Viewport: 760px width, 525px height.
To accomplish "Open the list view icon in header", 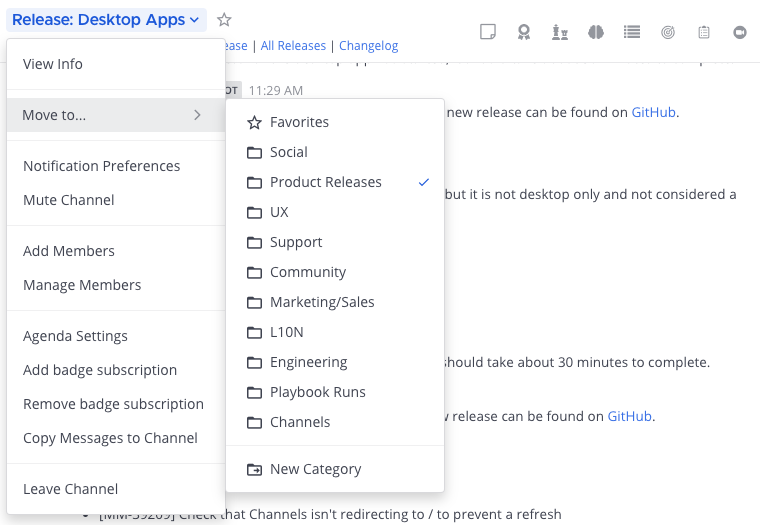I will coord(632,32).
